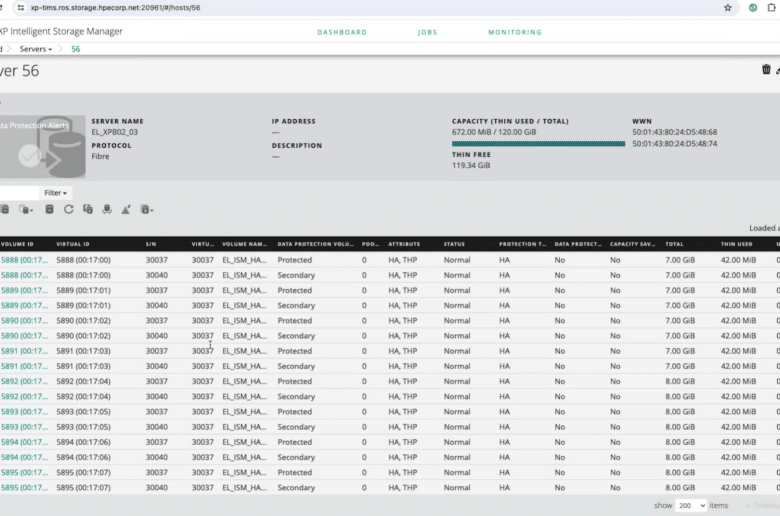Click the 56 breadcrumb link

click(76, 49)
